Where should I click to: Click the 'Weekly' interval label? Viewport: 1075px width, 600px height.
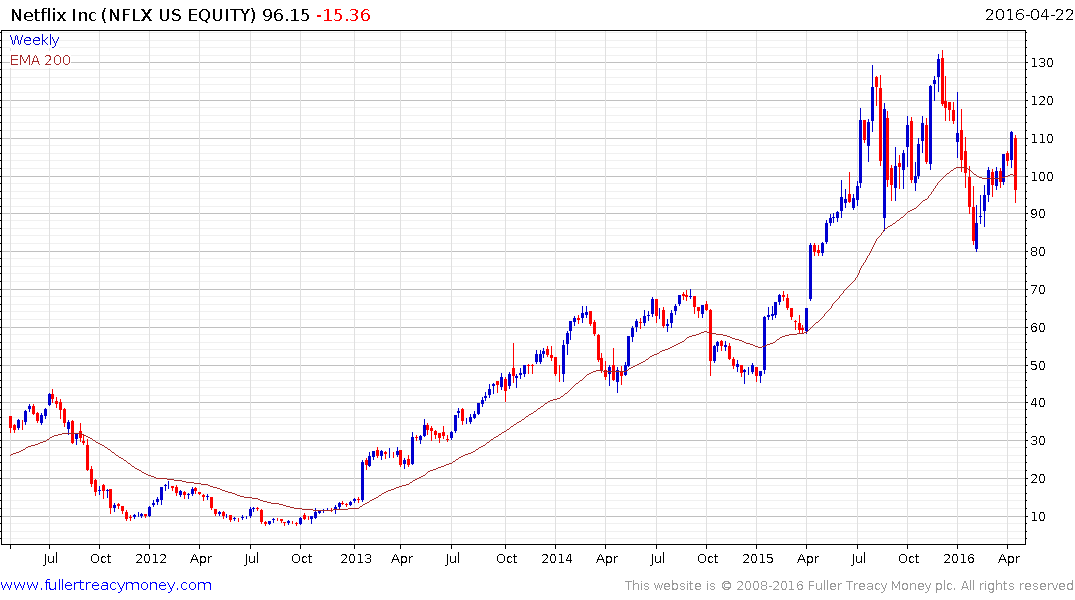(34, 40)
